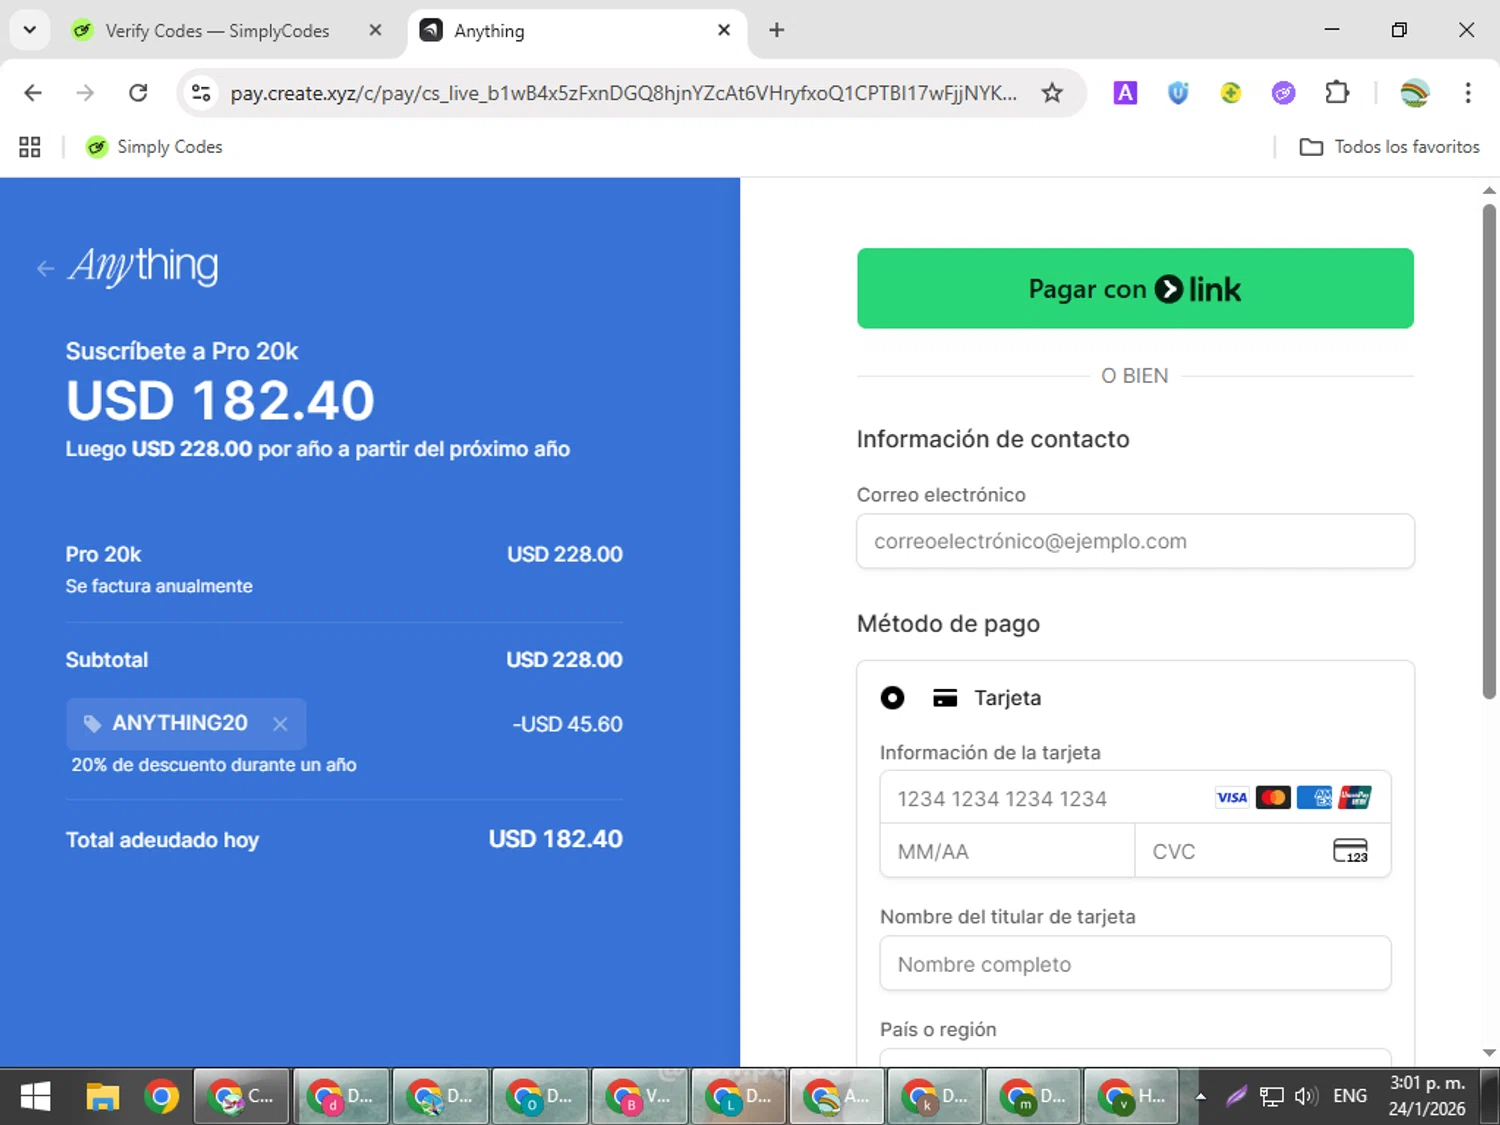Click the Mastercard logo
The image size is (1500, 1125).
point(1273,797)
